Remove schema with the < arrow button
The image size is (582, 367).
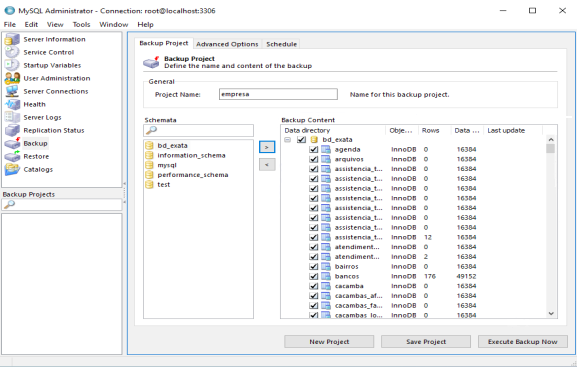click(x=267, y=164)
